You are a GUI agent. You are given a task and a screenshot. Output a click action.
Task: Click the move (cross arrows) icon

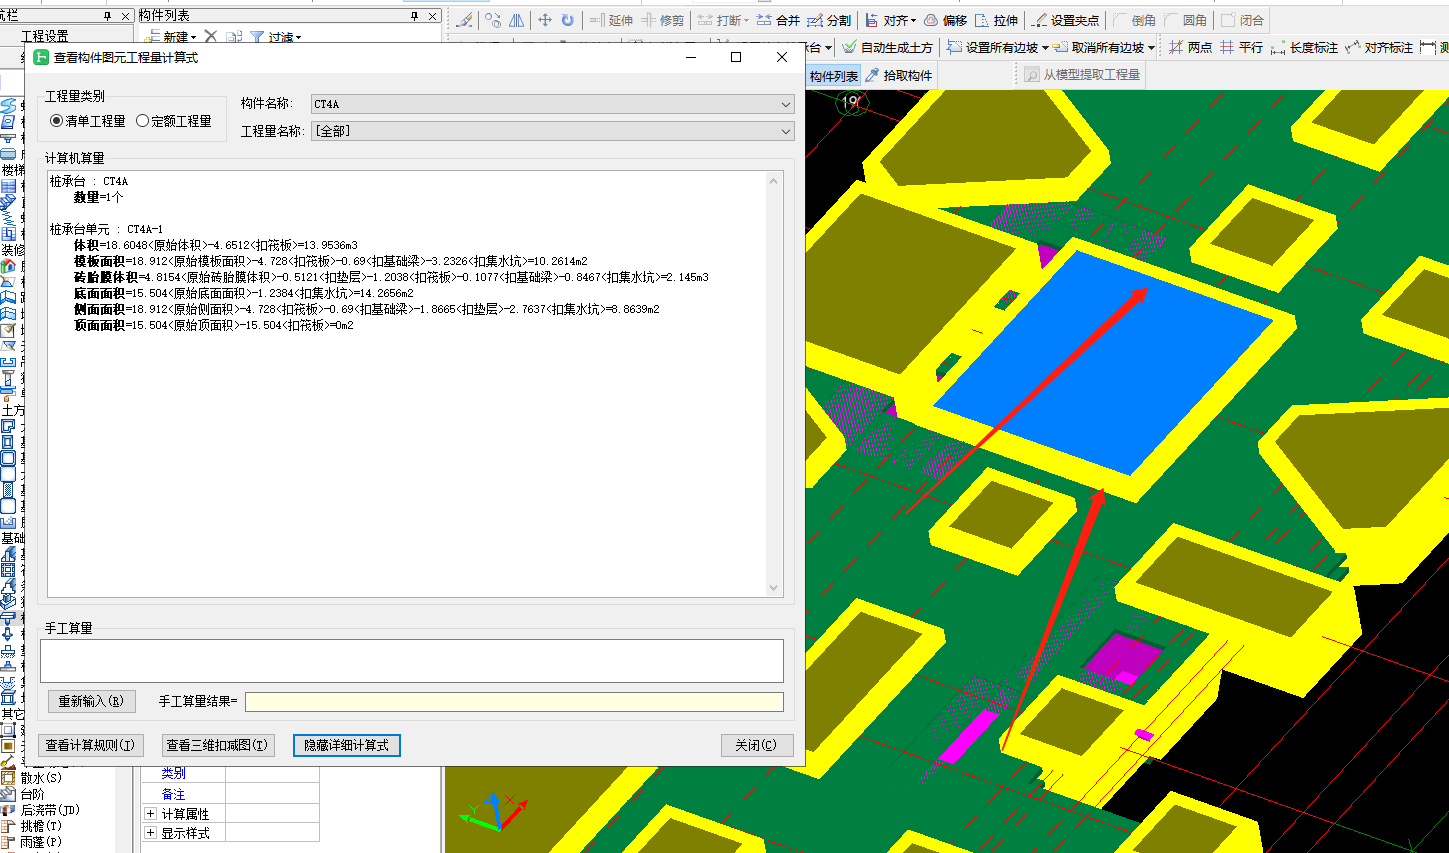pos(545,20)
